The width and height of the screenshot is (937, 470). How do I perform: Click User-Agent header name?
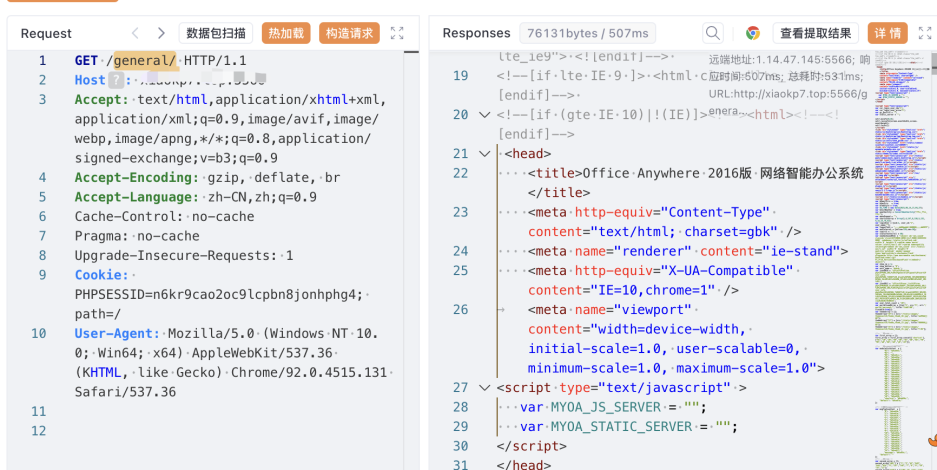pyautogui.click(x=118, y=333)
